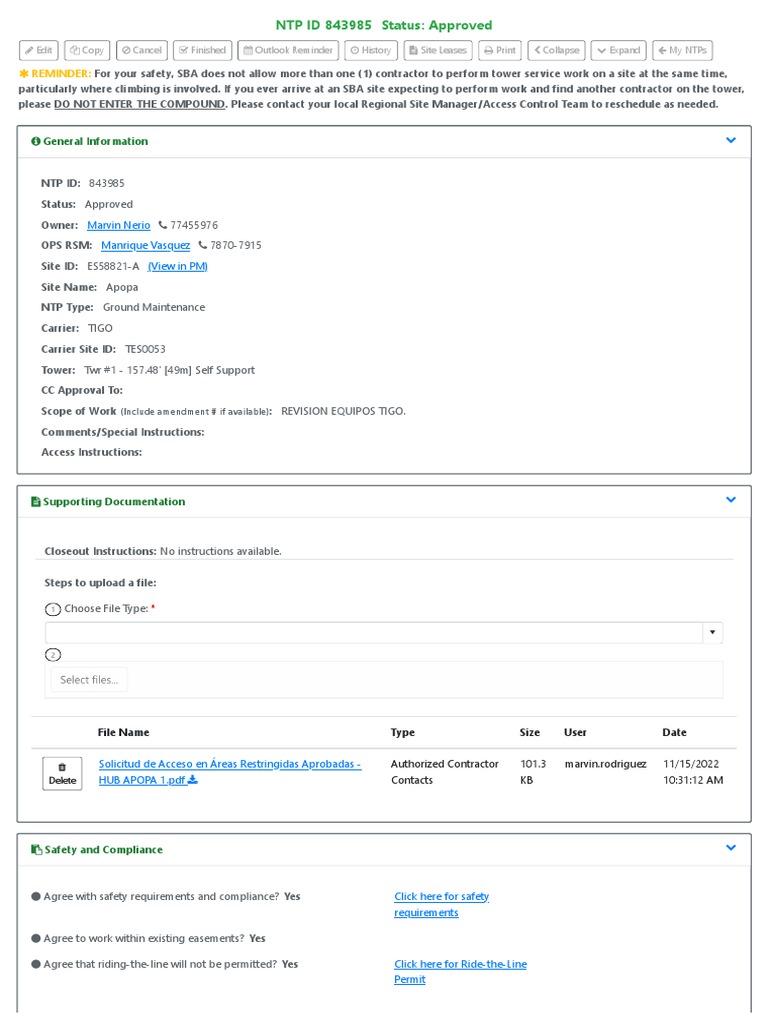Image resolution: width=768 pixels, height=1024 pixels.
Task: Mark the NTP as Finished
Action: [x=202, y=50]
